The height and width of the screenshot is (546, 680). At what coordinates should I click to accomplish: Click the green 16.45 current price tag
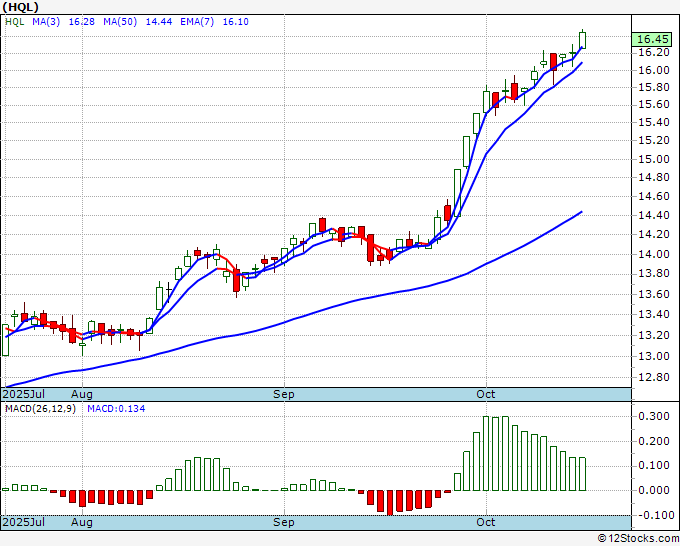pos(652,39)
